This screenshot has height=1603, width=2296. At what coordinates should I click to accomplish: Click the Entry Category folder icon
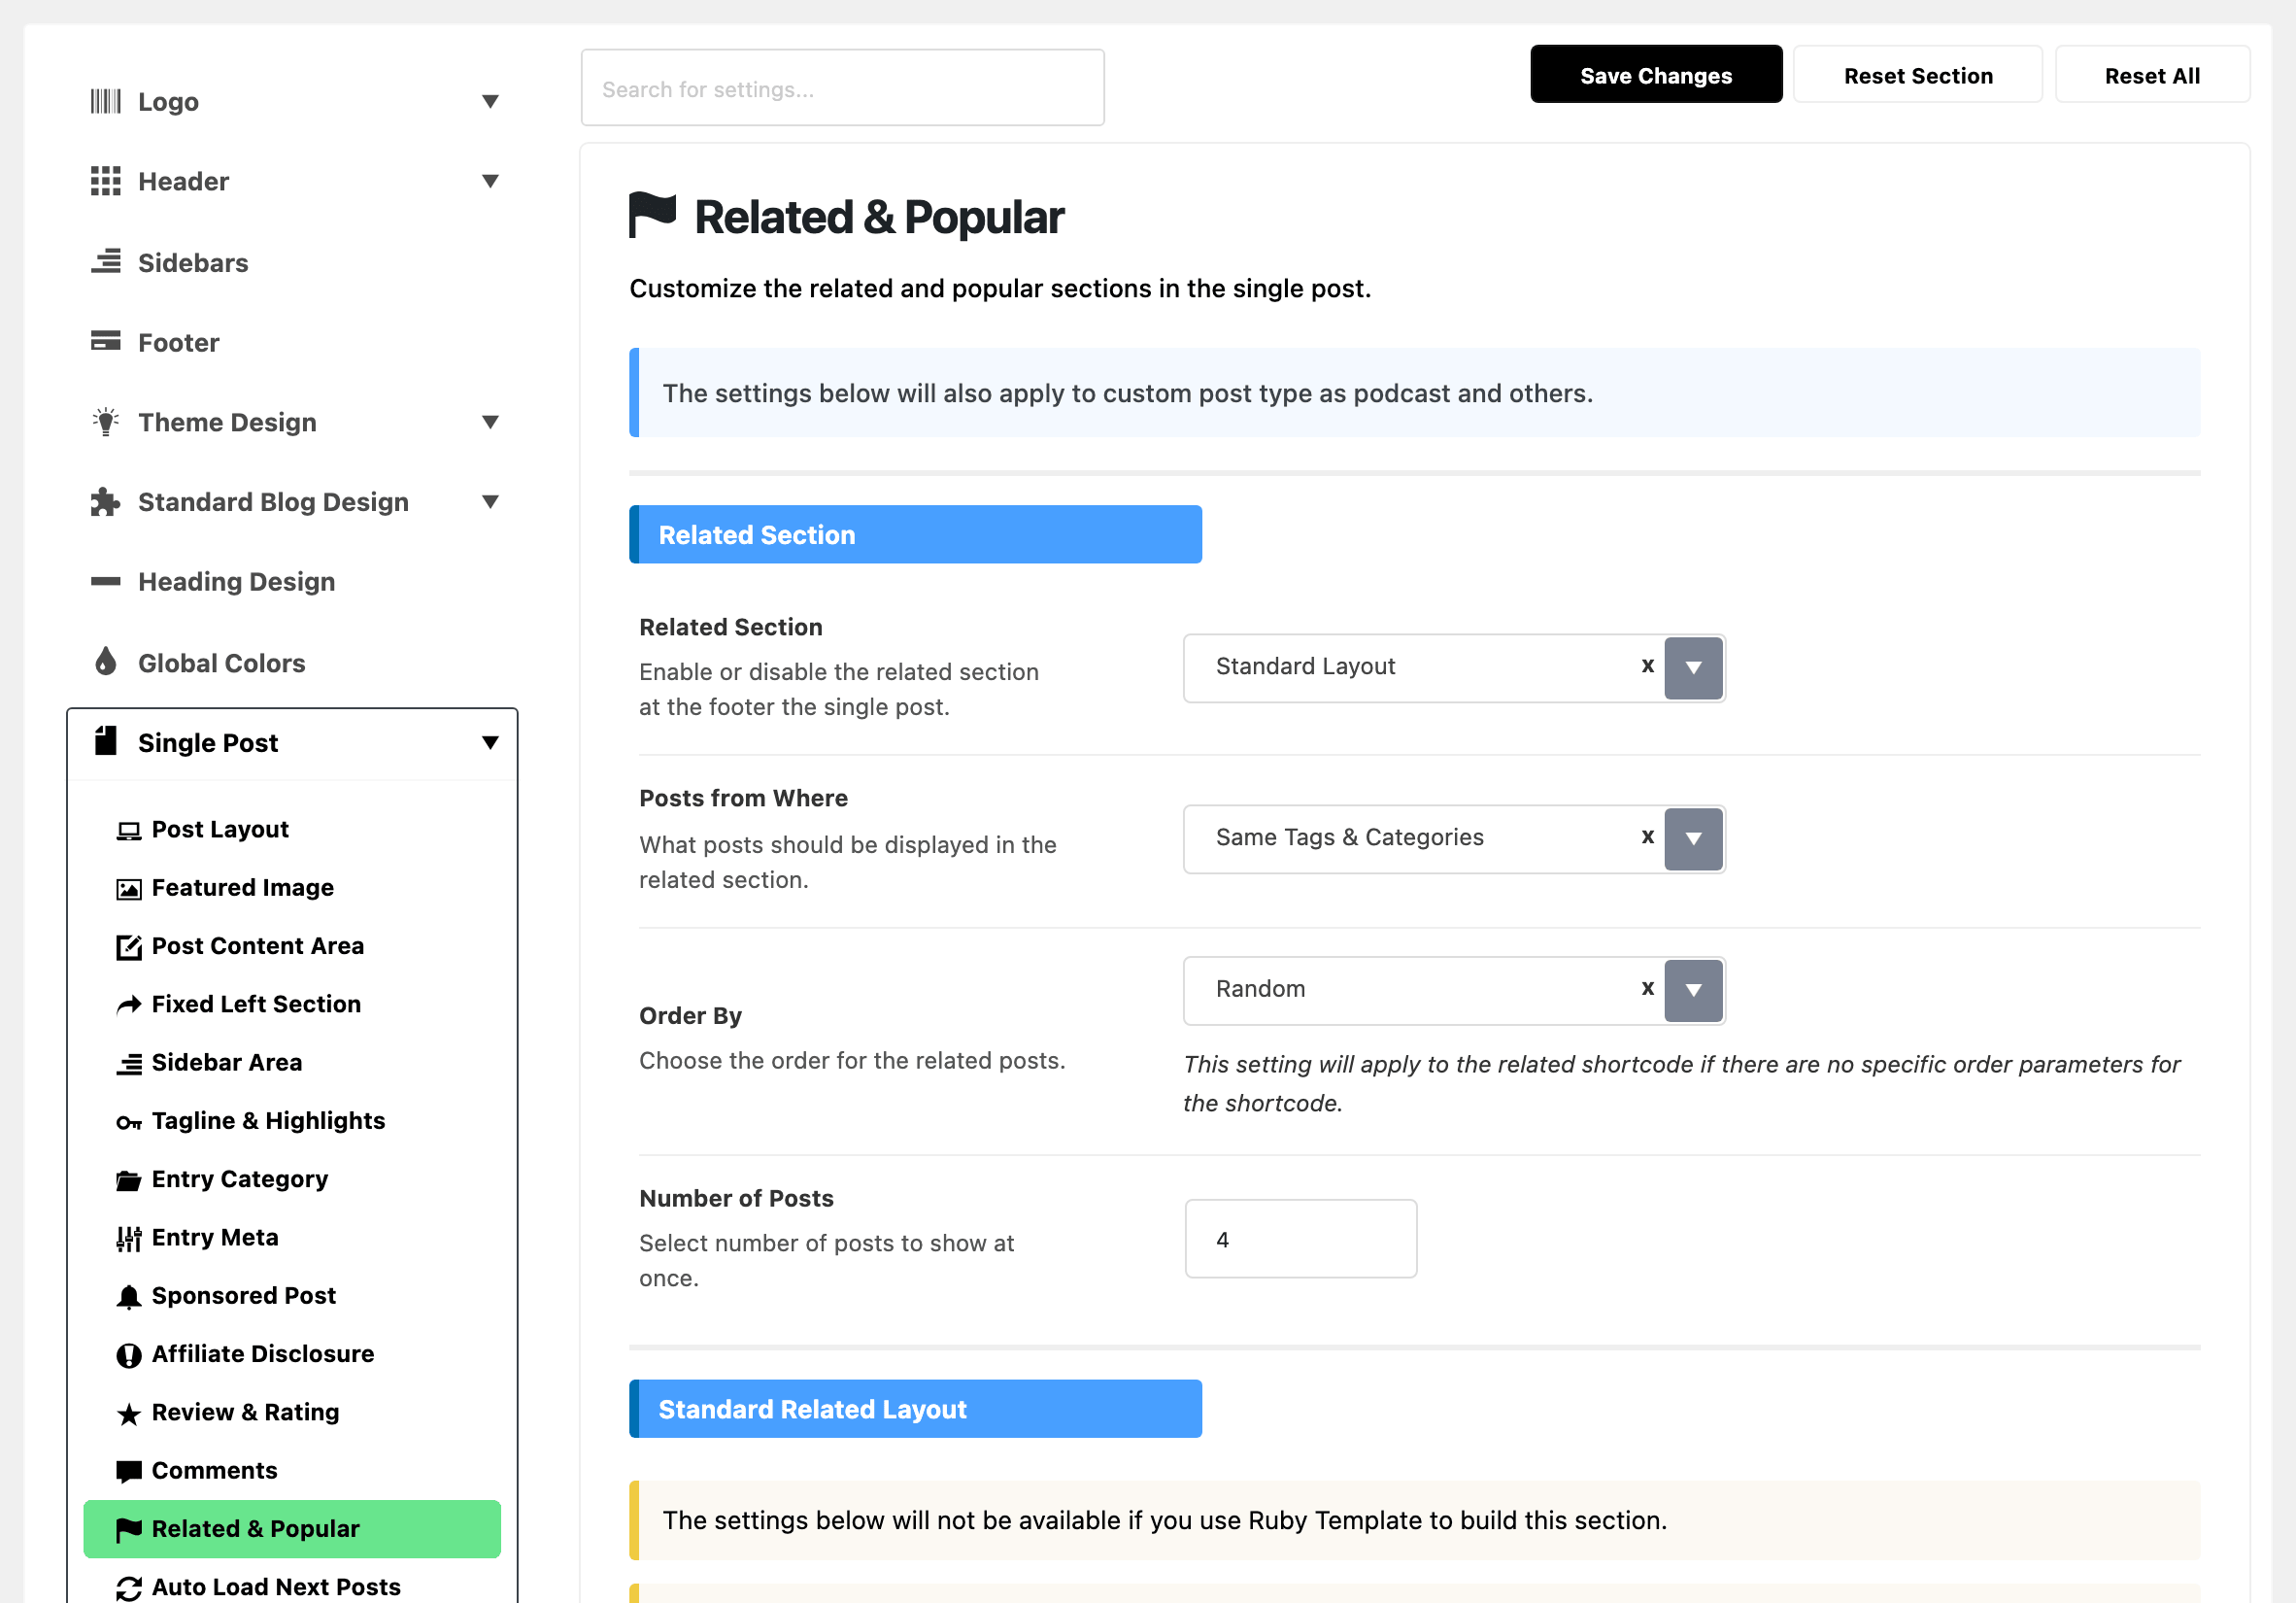(129, 1180)
